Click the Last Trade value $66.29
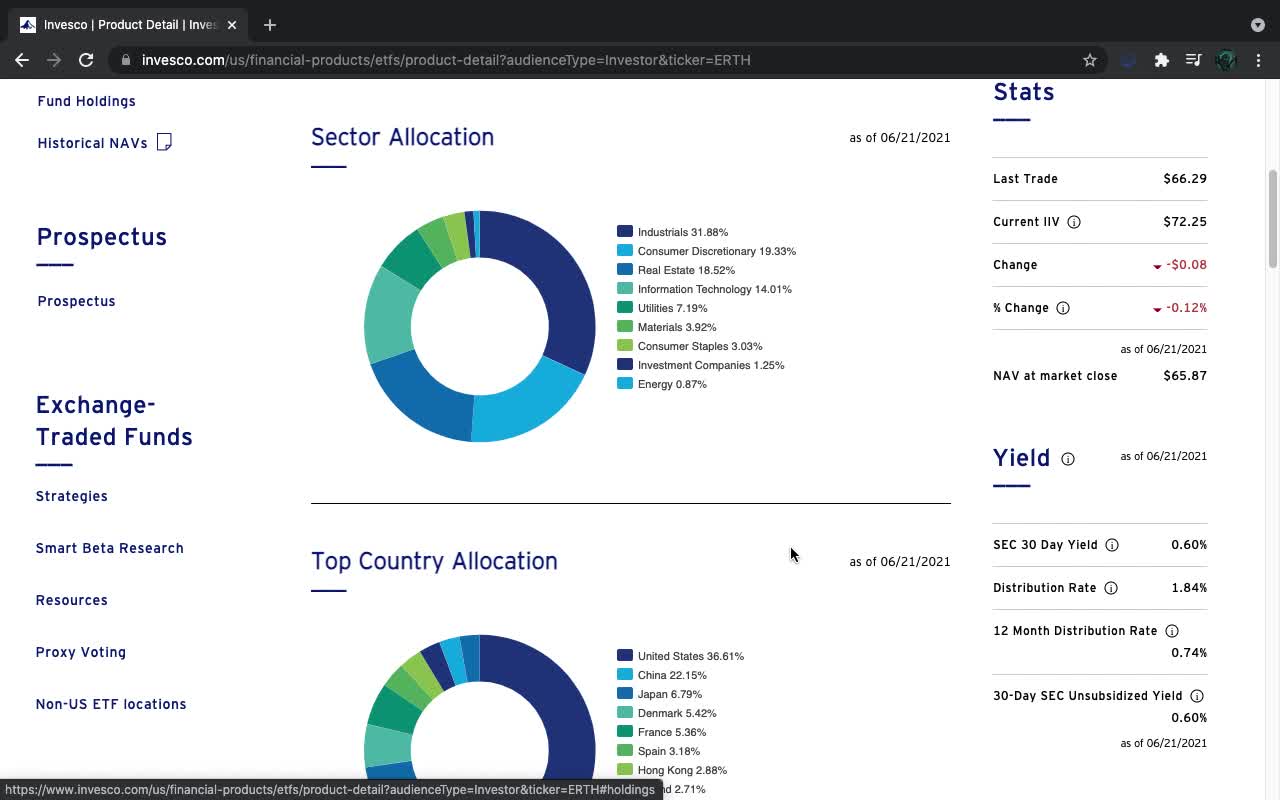The height and width of the screenshot is (800, 1280). 1185,179
